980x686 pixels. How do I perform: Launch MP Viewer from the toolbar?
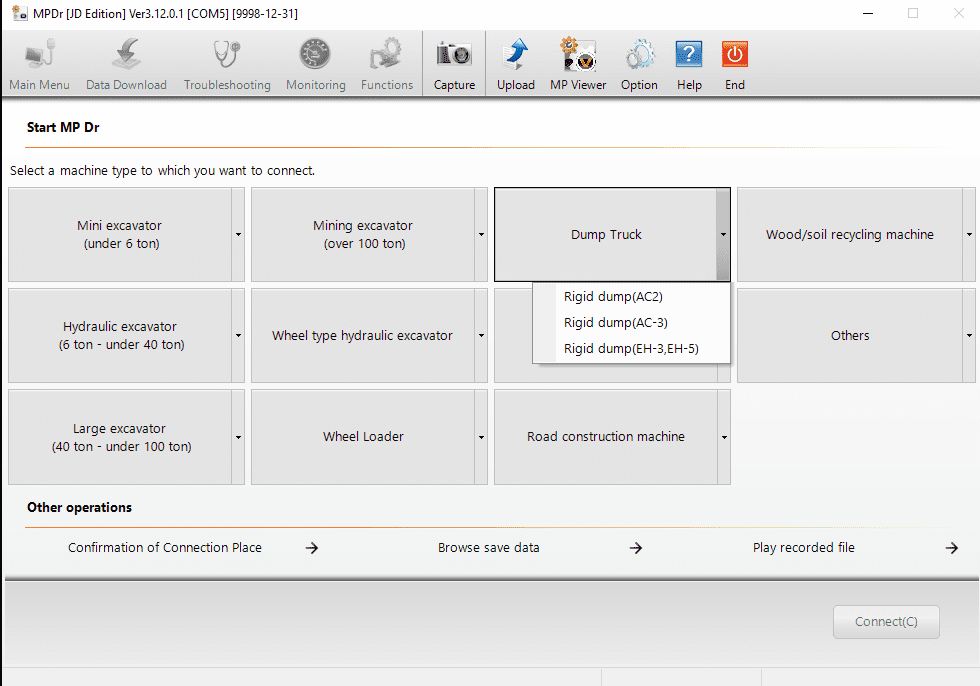pos(578,55)
